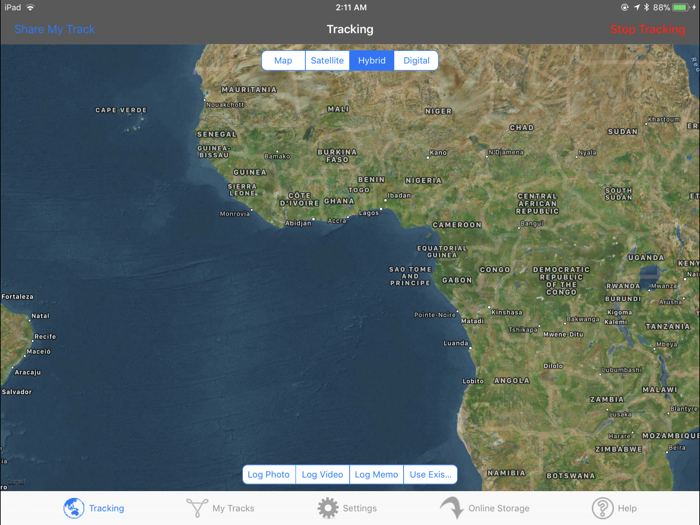
Task: Open the Settings gear icon
Action: coord(328,508)
